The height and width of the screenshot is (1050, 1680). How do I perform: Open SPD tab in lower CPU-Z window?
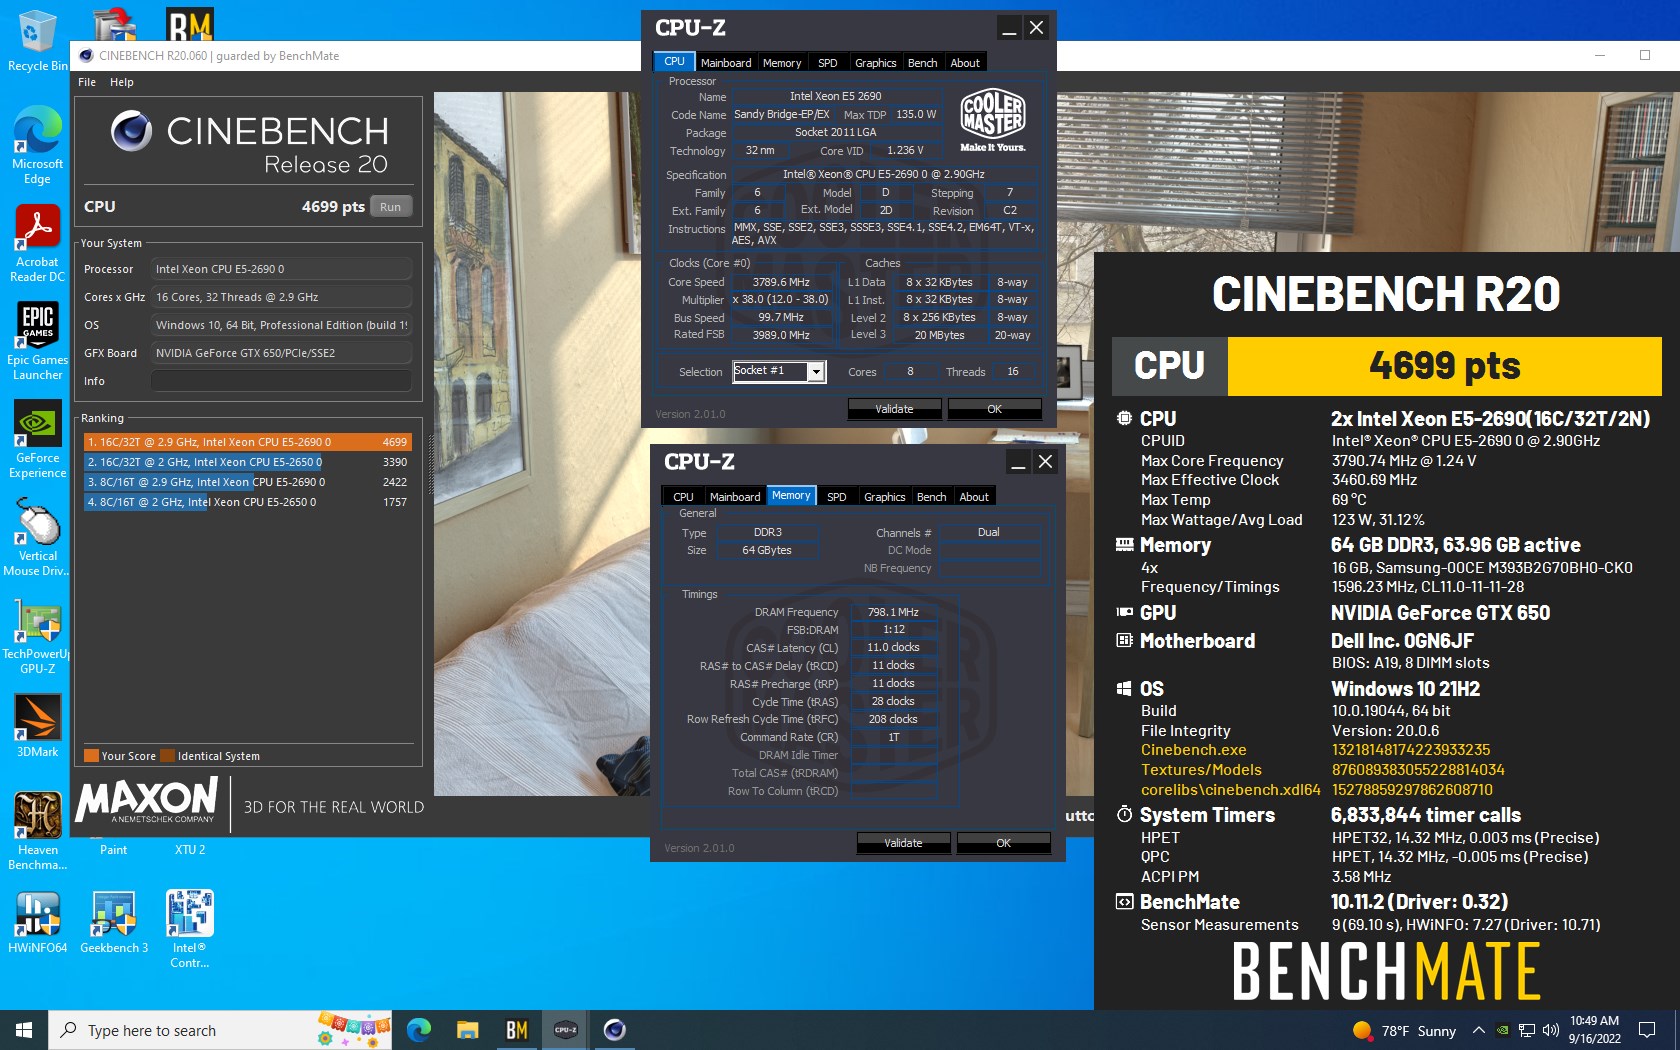pos(837,496)
